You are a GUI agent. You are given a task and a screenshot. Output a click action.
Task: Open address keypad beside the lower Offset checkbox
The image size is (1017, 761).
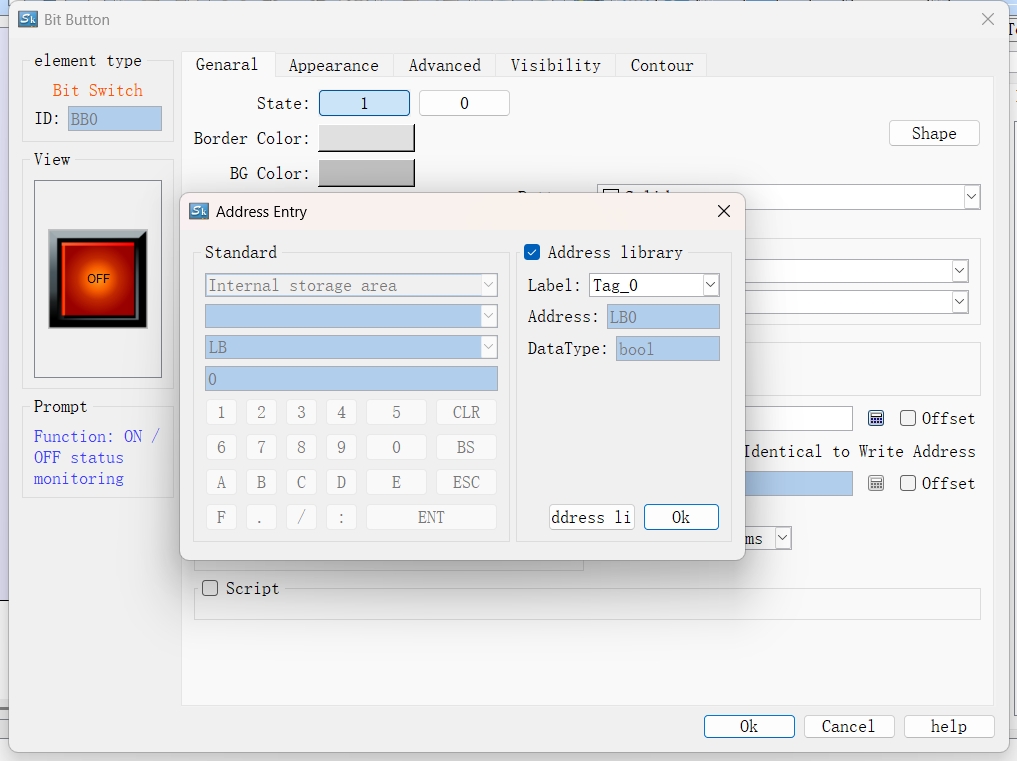(x=876, y=483)
